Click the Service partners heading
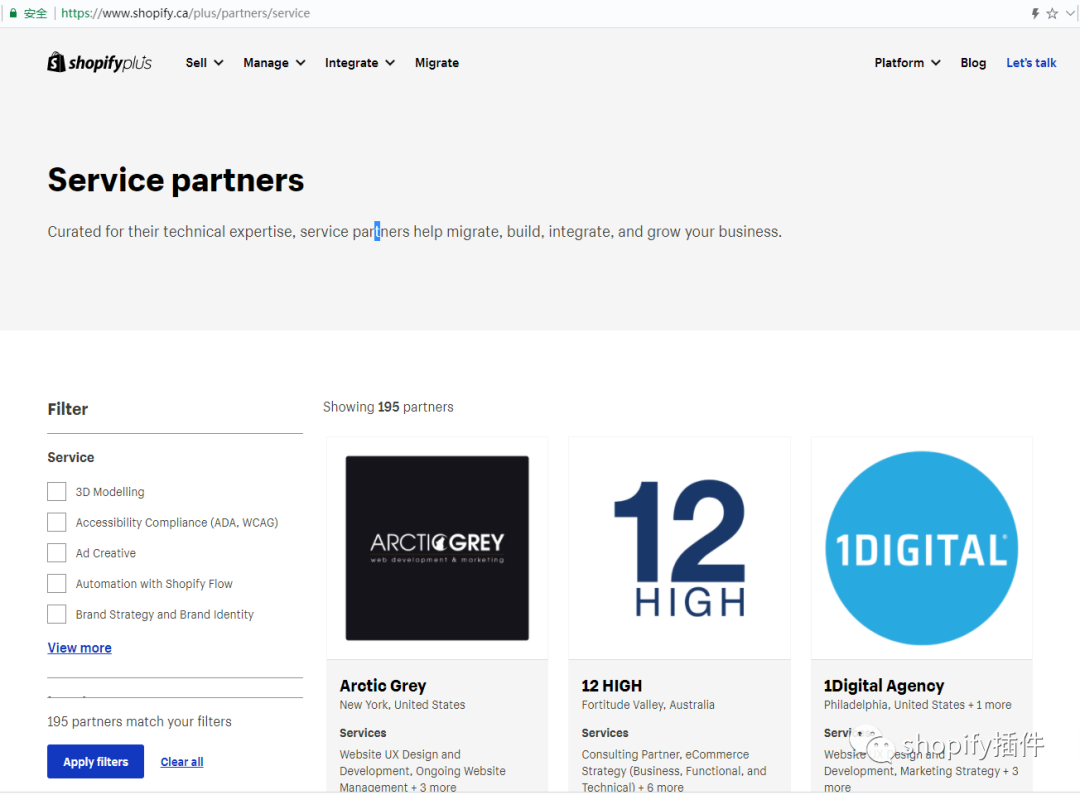 coord(176,180)
